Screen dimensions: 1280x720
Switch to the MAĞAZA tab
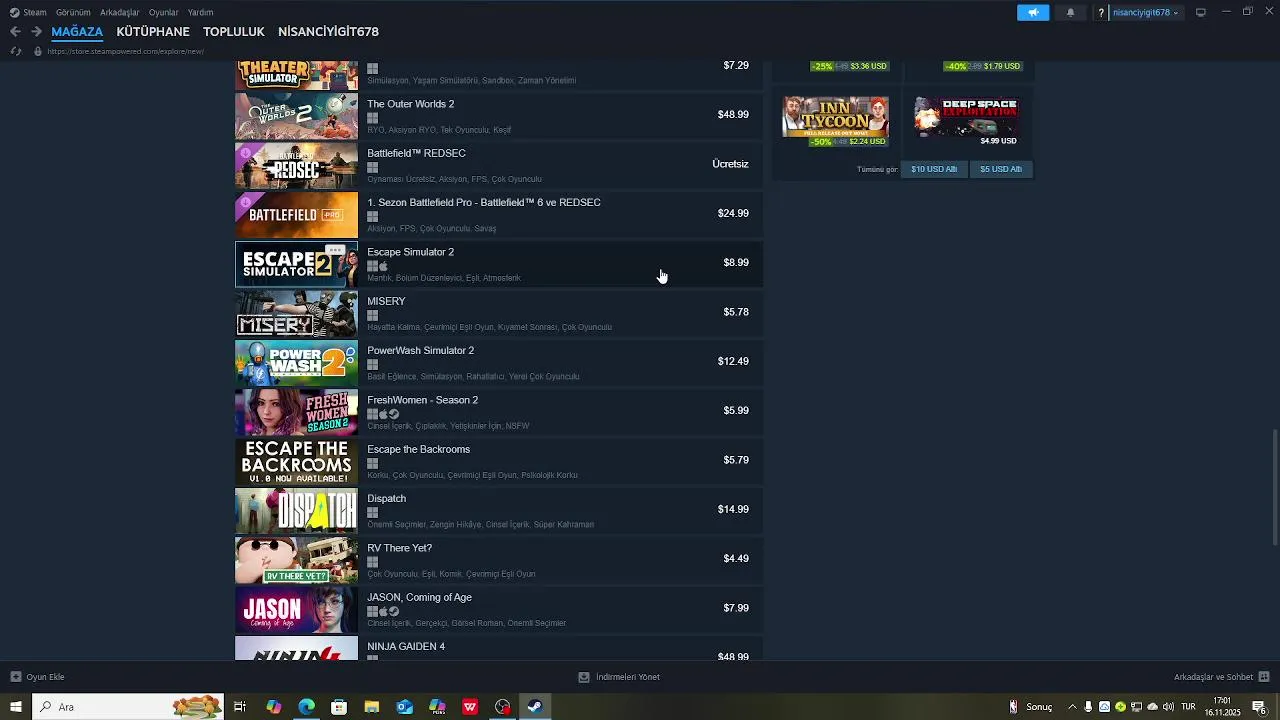pyautogui.click(x=77, y=31)
